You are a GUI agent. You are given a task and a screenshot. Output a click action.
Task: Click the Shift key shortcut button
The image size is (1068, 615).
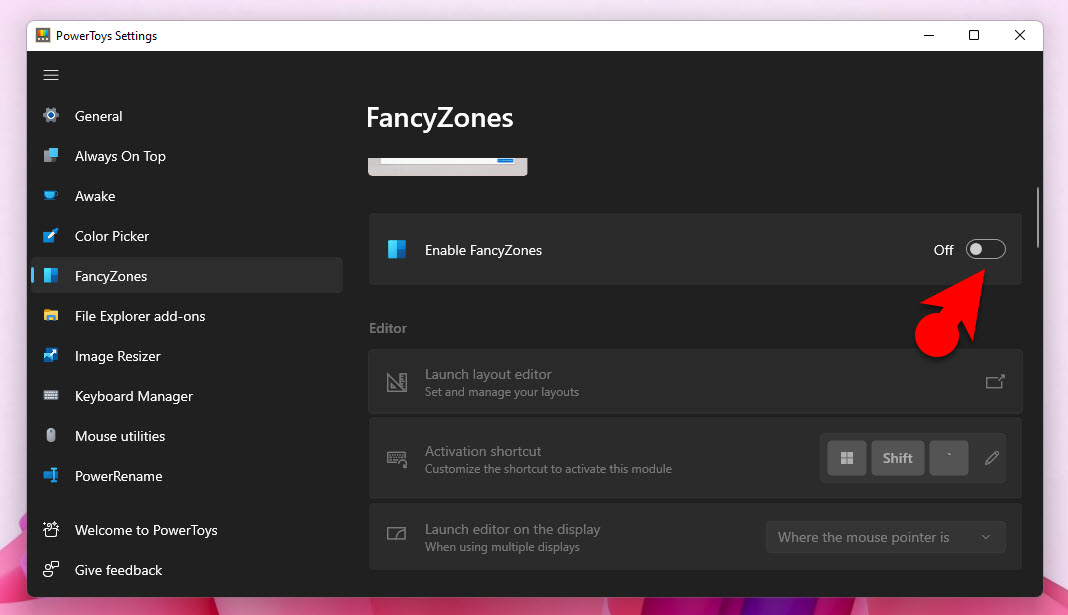[x=897, y=458]
